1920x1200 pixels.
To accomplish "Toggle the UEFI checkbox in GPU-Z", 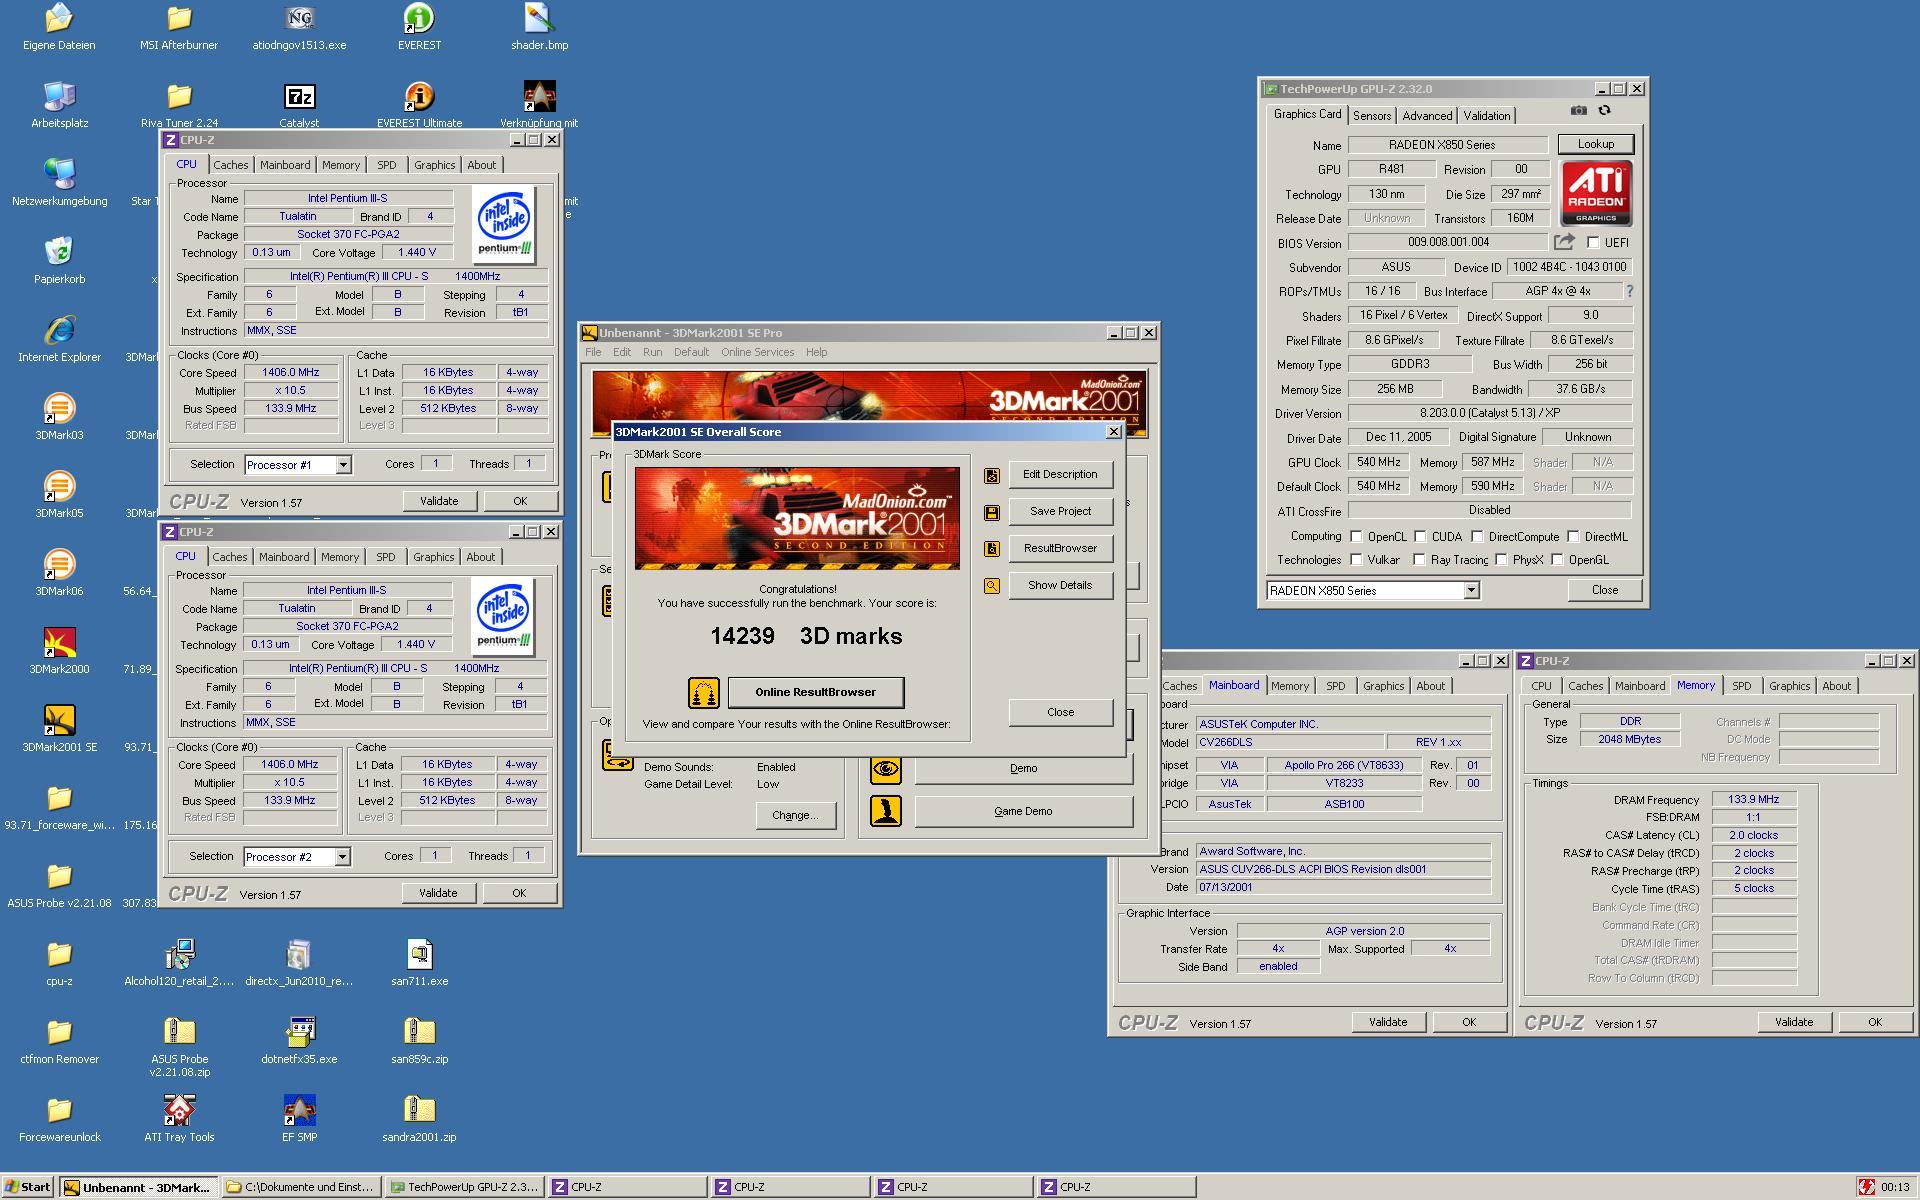I will [x=1593, y=242].
